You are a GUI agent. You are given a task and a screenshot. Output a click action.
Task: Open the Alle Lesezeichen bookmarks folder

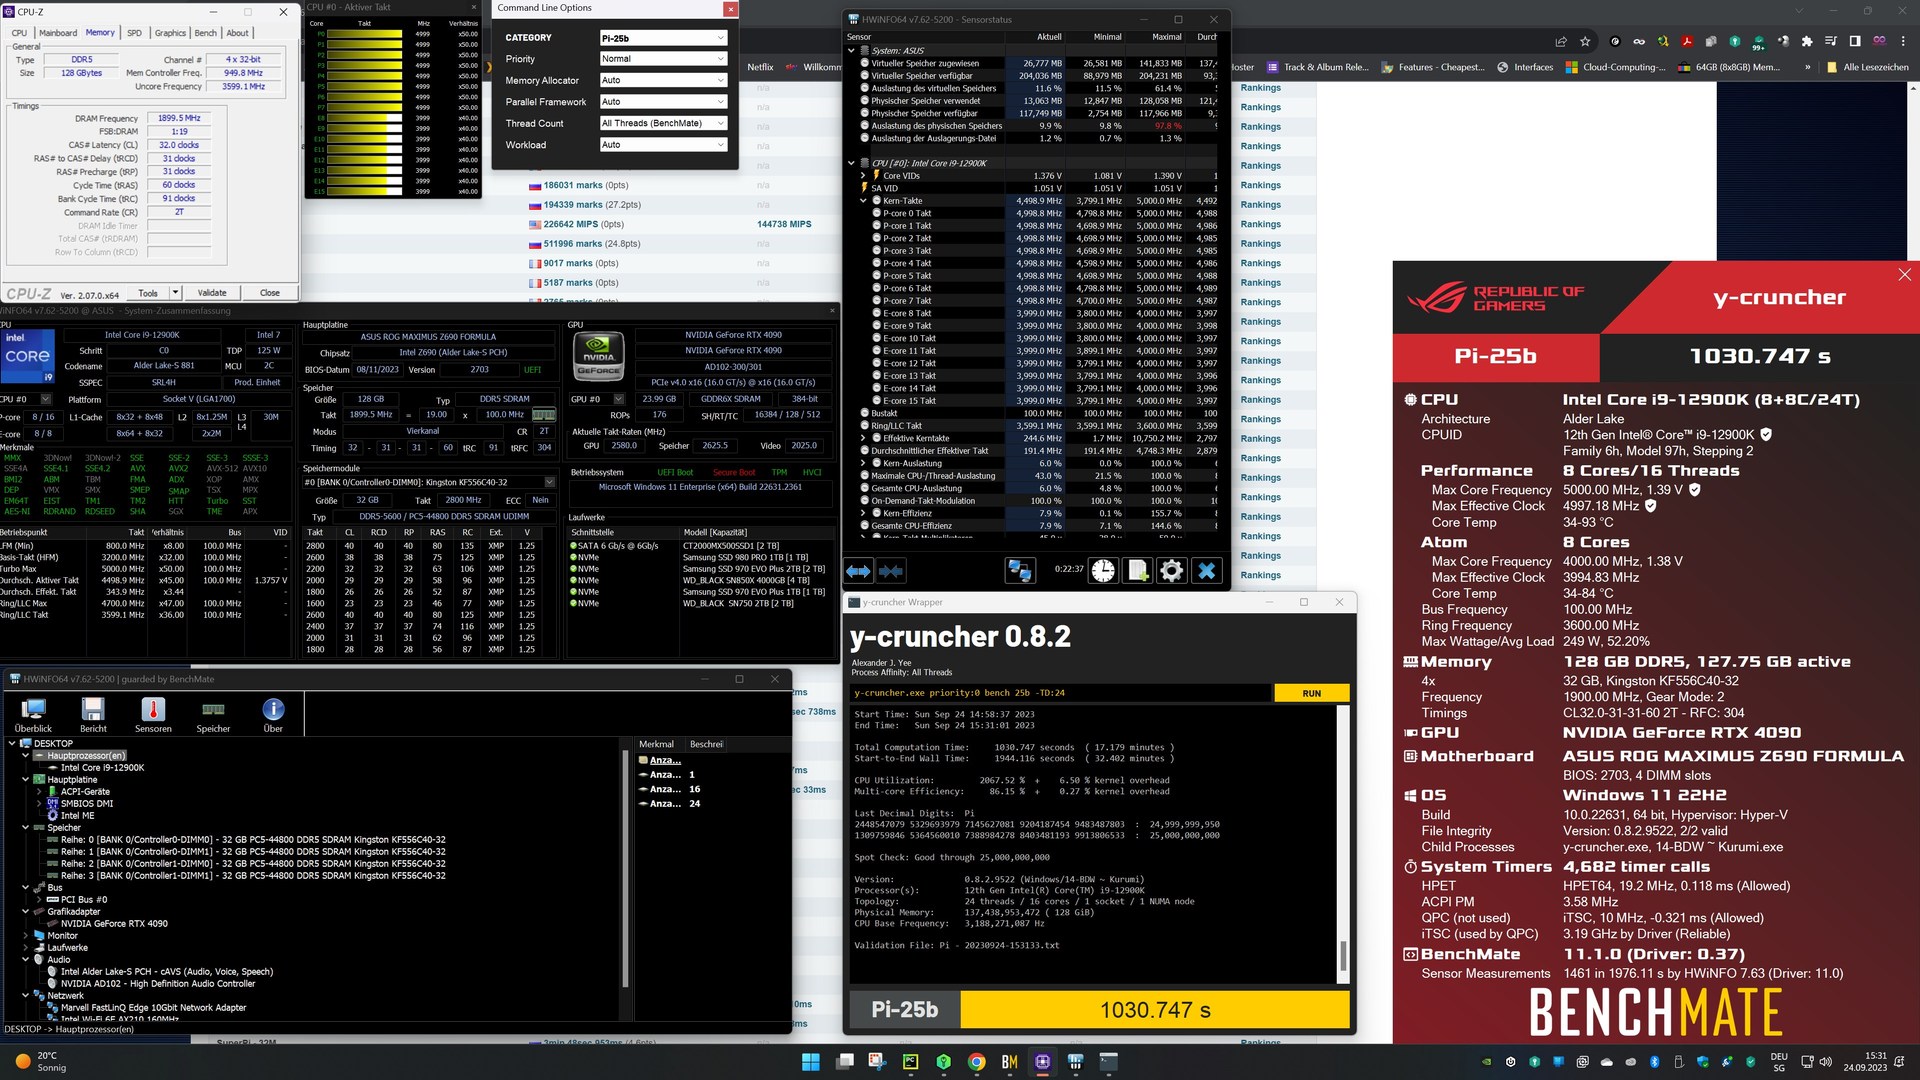coord(1867,67)
